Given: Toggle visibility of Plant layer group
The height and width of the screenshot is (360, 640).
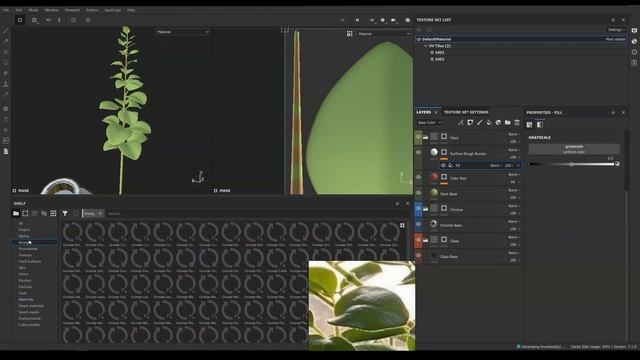Looking at the screenshot, I should (x=418, y=138).
